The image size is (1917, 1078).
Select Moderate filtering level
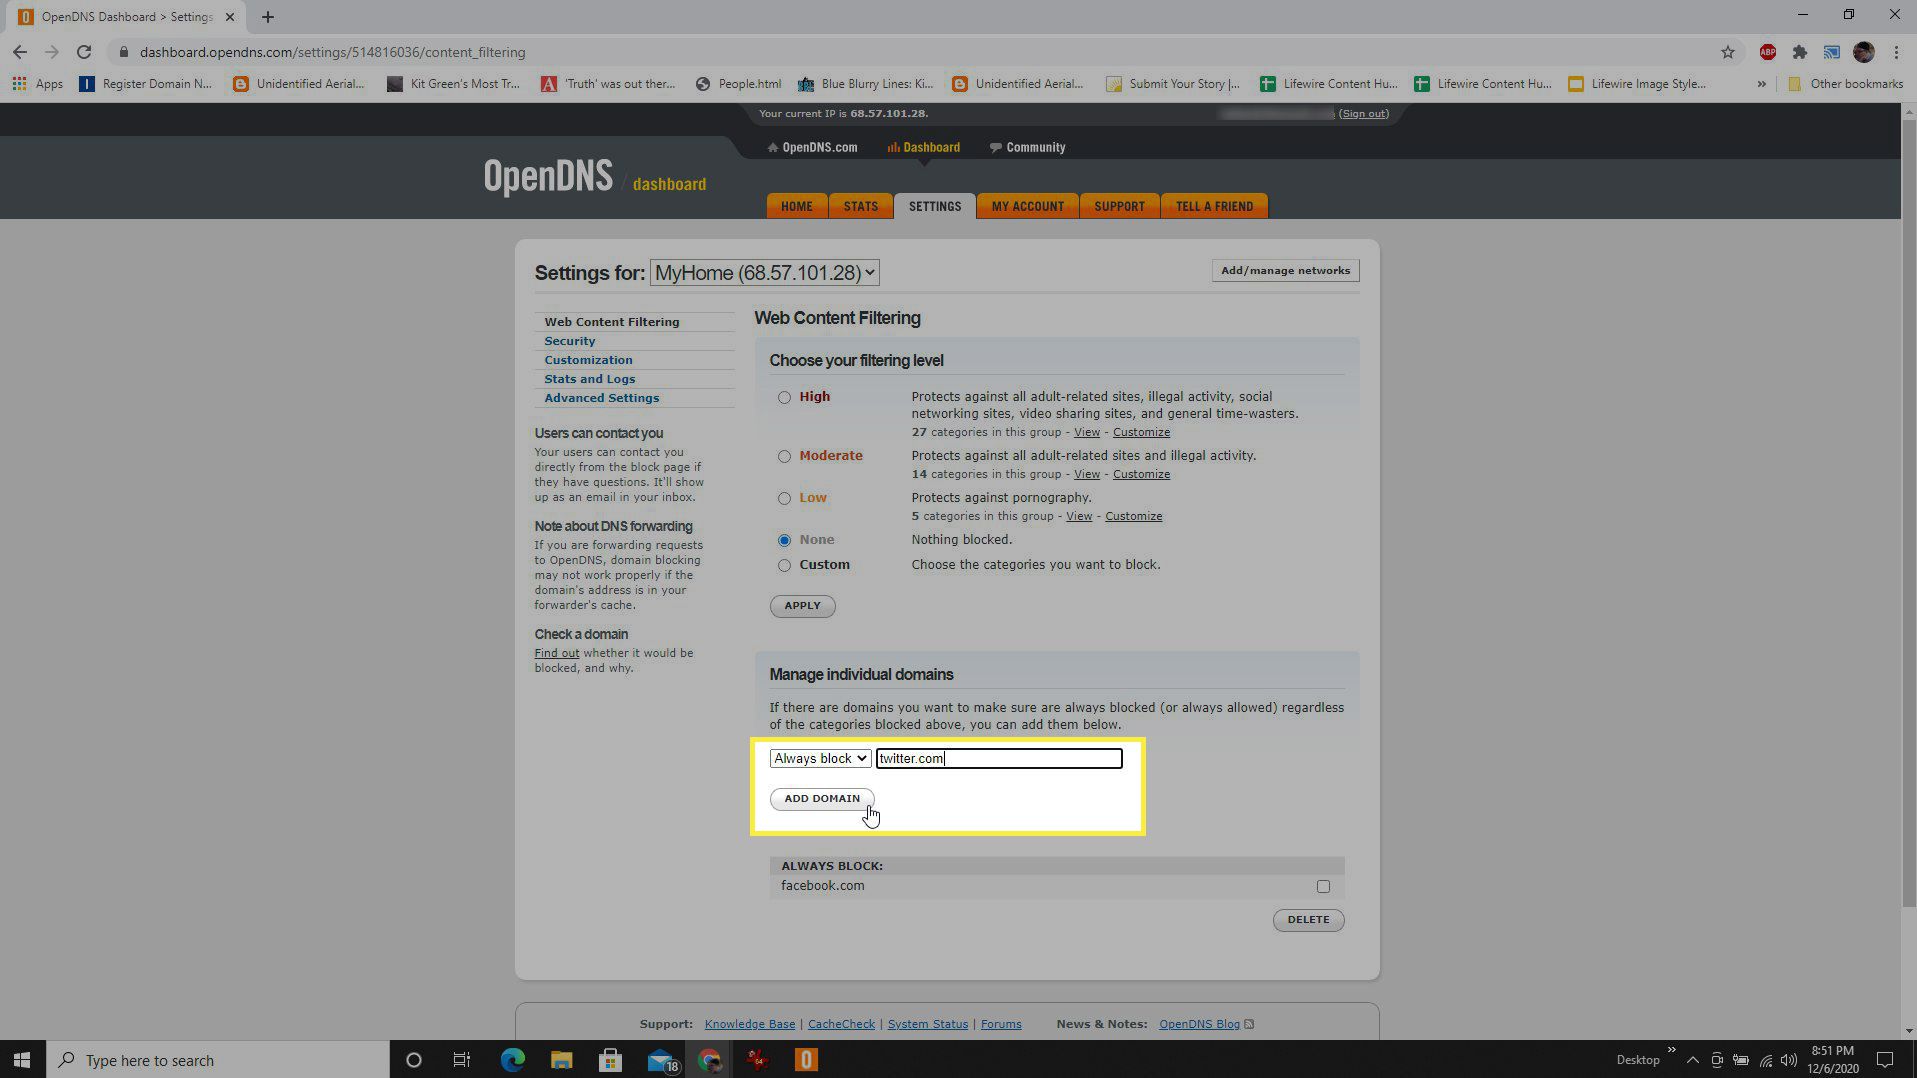point(784,456)
